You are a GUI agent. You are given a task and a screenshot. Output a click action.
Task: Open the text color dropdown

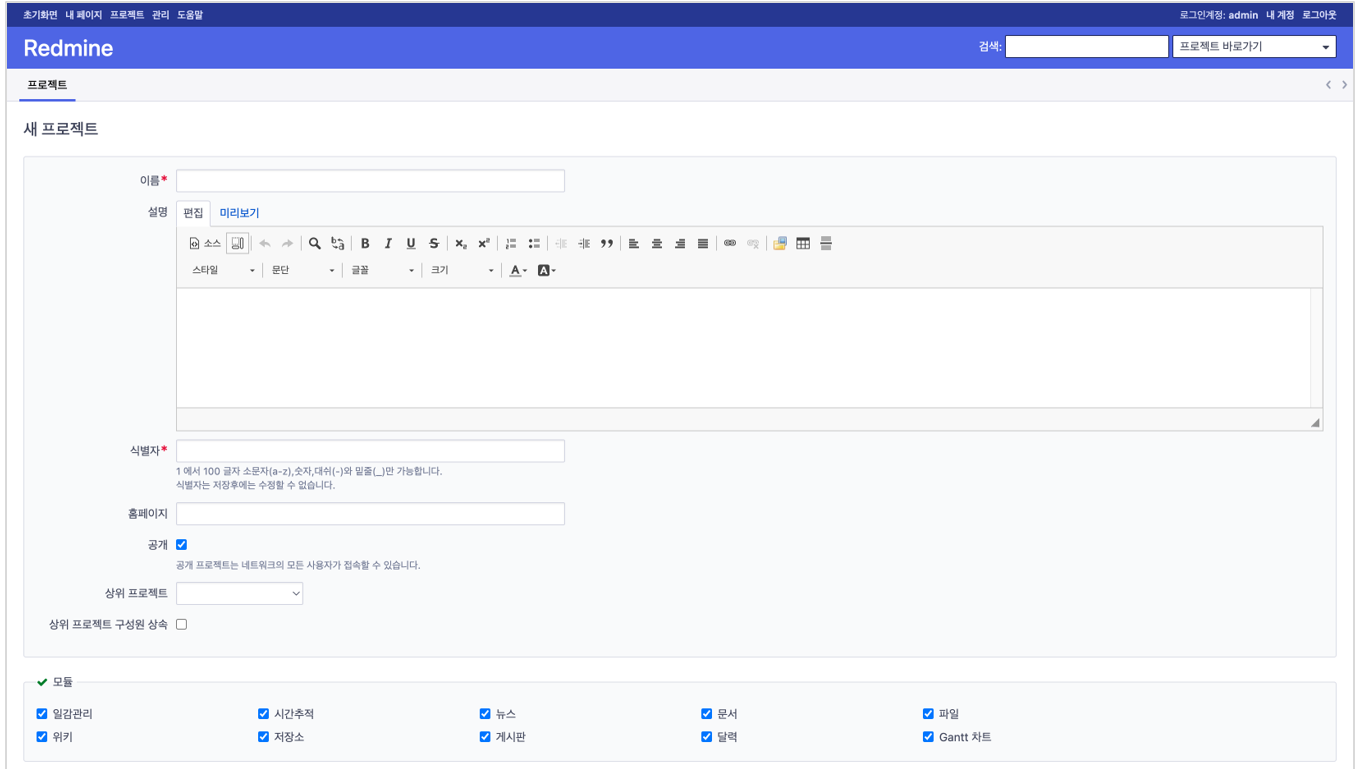point(518,270)
